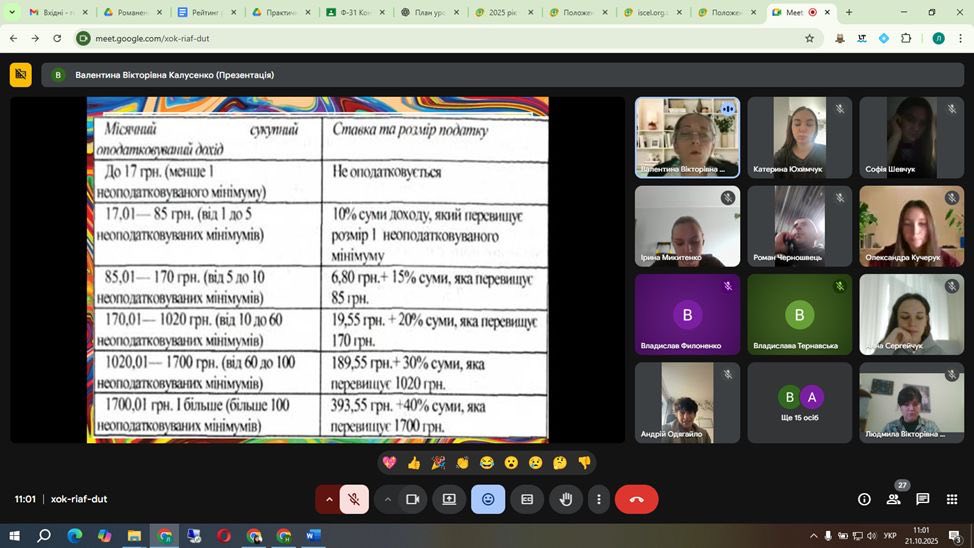Show hidden system tray icons
This screenshot has width=974, height=548.
coord(813,536)
